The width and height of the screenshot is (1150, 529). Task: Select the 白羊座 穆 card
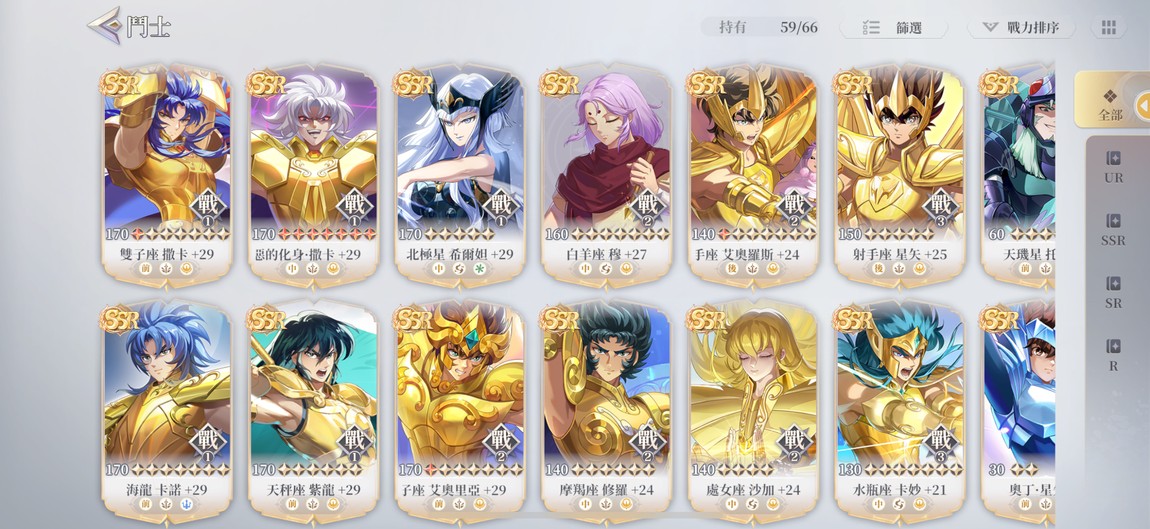(607, 175)
